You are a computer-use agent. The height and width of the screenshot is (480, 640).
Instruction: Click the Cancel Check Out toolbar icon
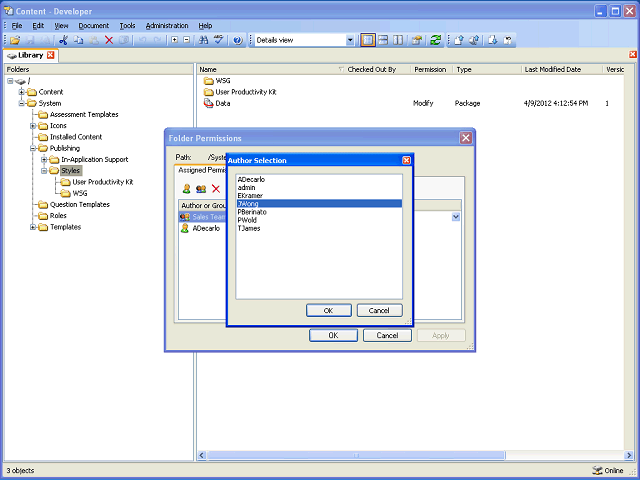point(508,40)
